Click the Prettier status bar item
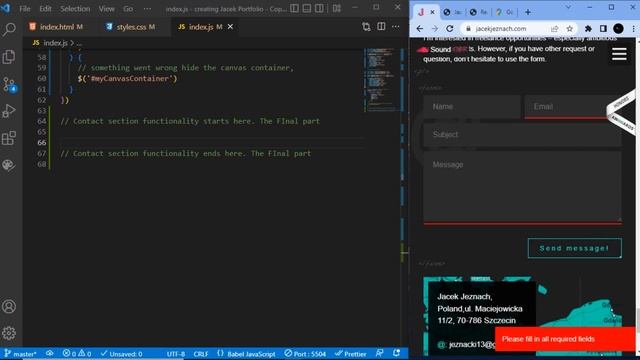Image resolution: width=640 pixels, height=360 pixels. 350,354
